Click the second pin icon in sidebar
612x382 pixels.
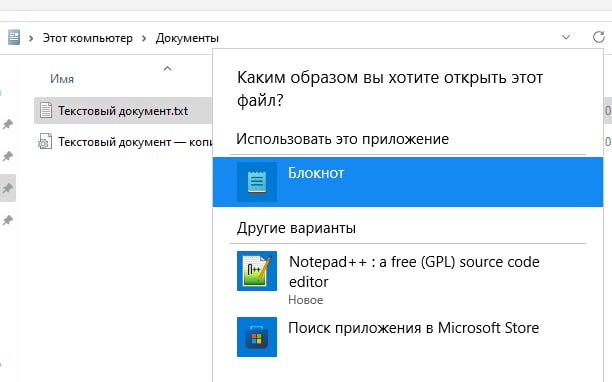[8, 156]
